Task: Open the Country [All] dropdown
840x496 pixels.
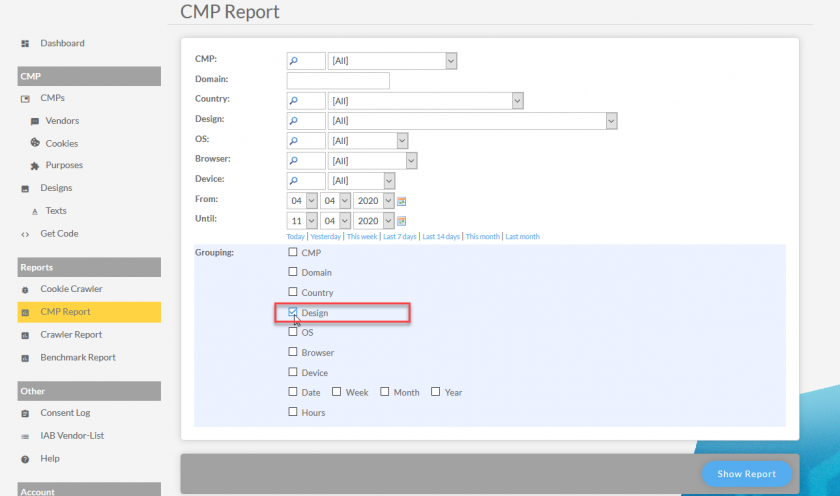Action: [x=425, y=101]
